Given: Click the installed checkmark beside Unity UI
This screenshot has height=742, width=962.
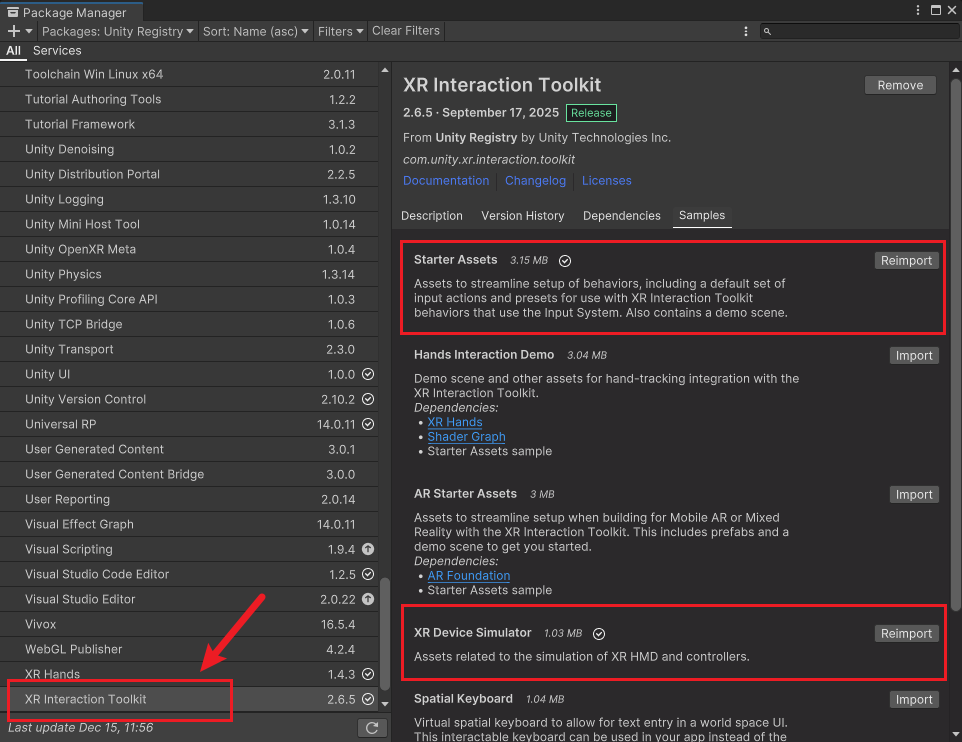Looking at the screenshot, I should coord(368,374).
